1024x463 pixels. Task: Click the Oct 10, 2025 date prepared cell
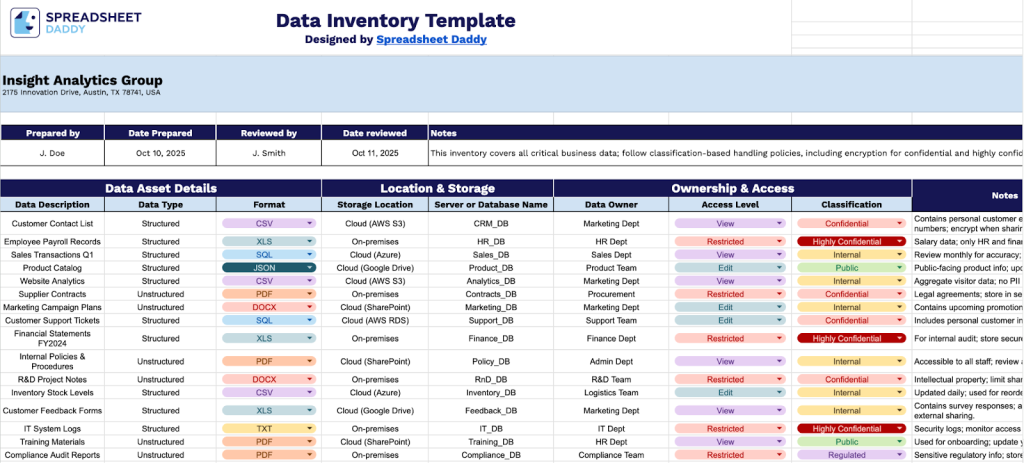click(157, 153)
